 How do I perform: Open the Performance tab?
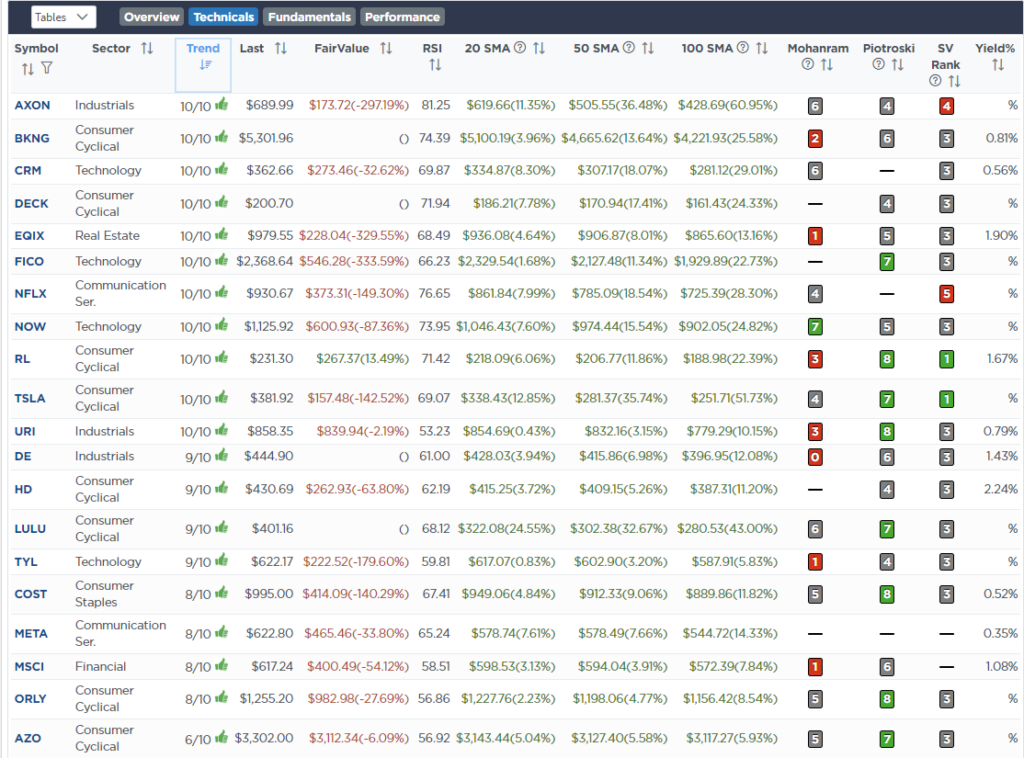tap(401, 17)
